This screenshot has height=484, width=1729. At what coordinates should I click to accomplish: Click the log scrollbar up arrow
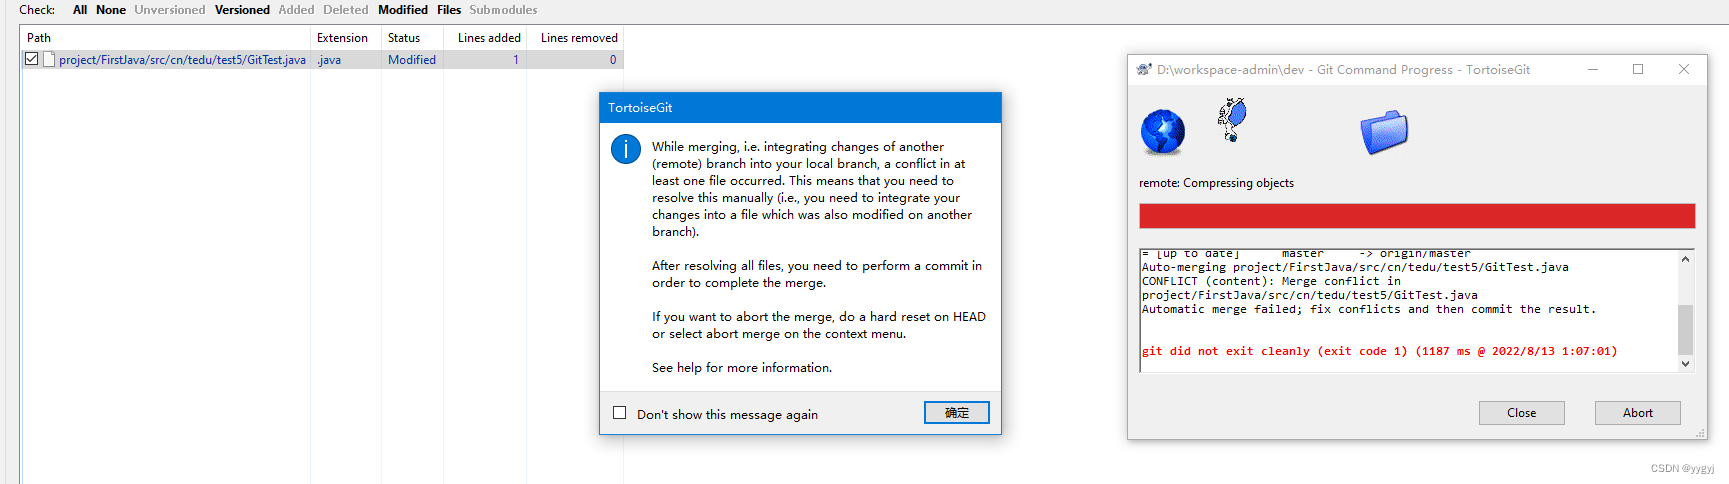point(1685,259)
